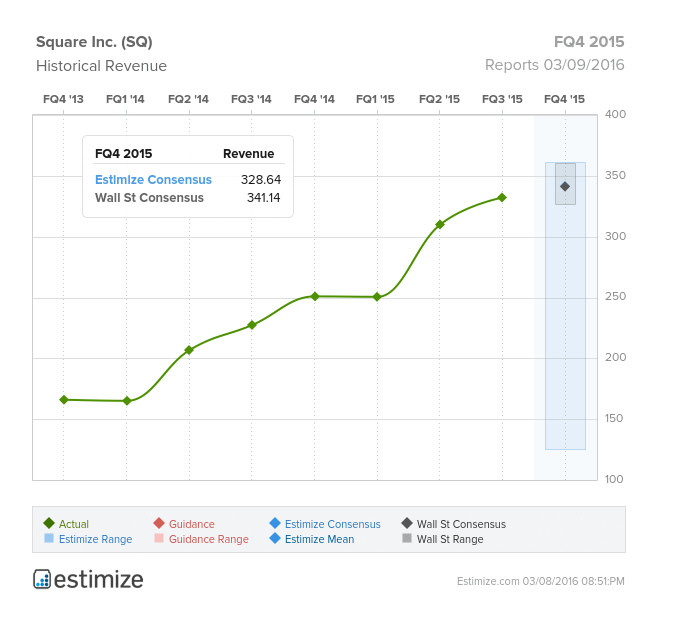The width and height of the screenshot is (675, 620).
Task: Click the Square Inc. (SQ) title
Action: (94, 42)
